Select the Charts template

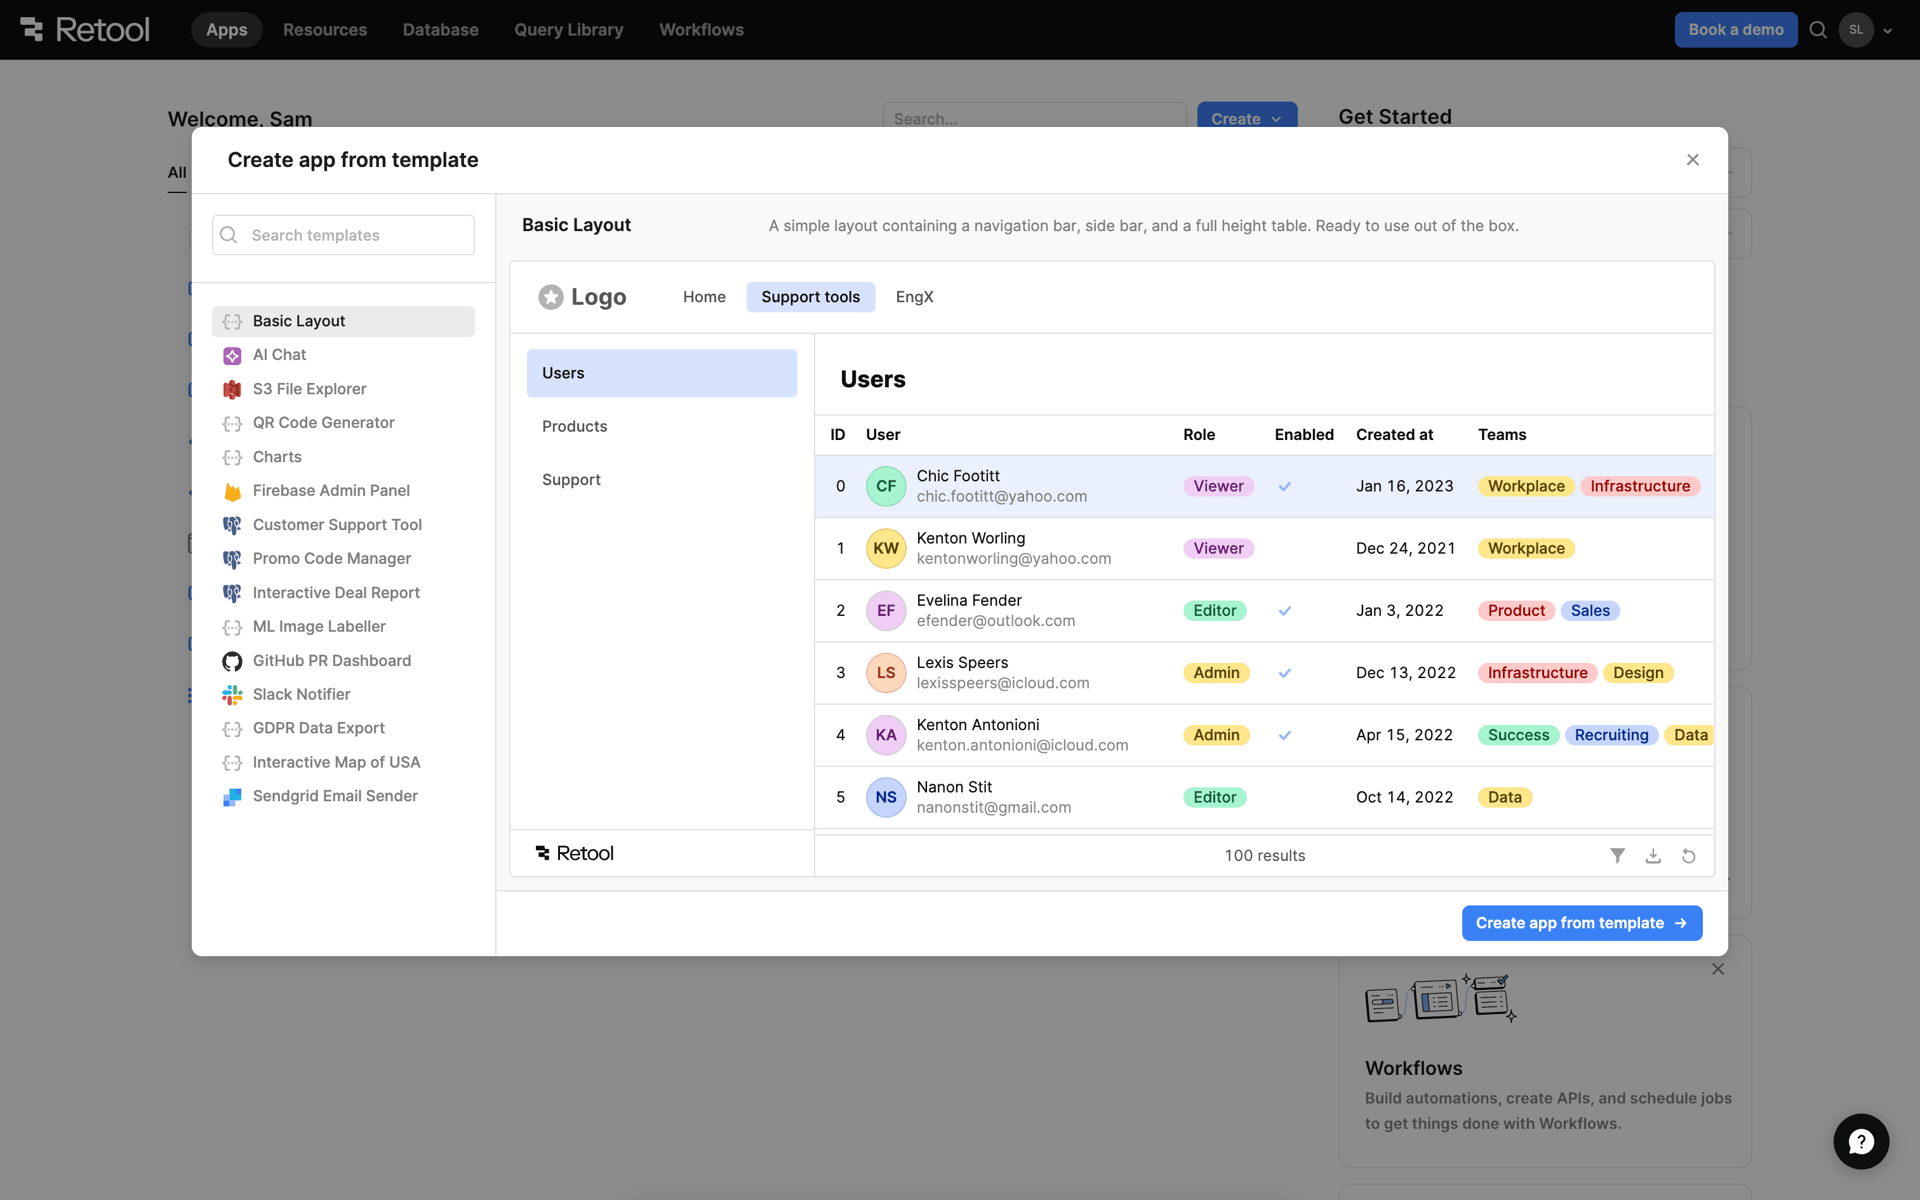(343, 457)
